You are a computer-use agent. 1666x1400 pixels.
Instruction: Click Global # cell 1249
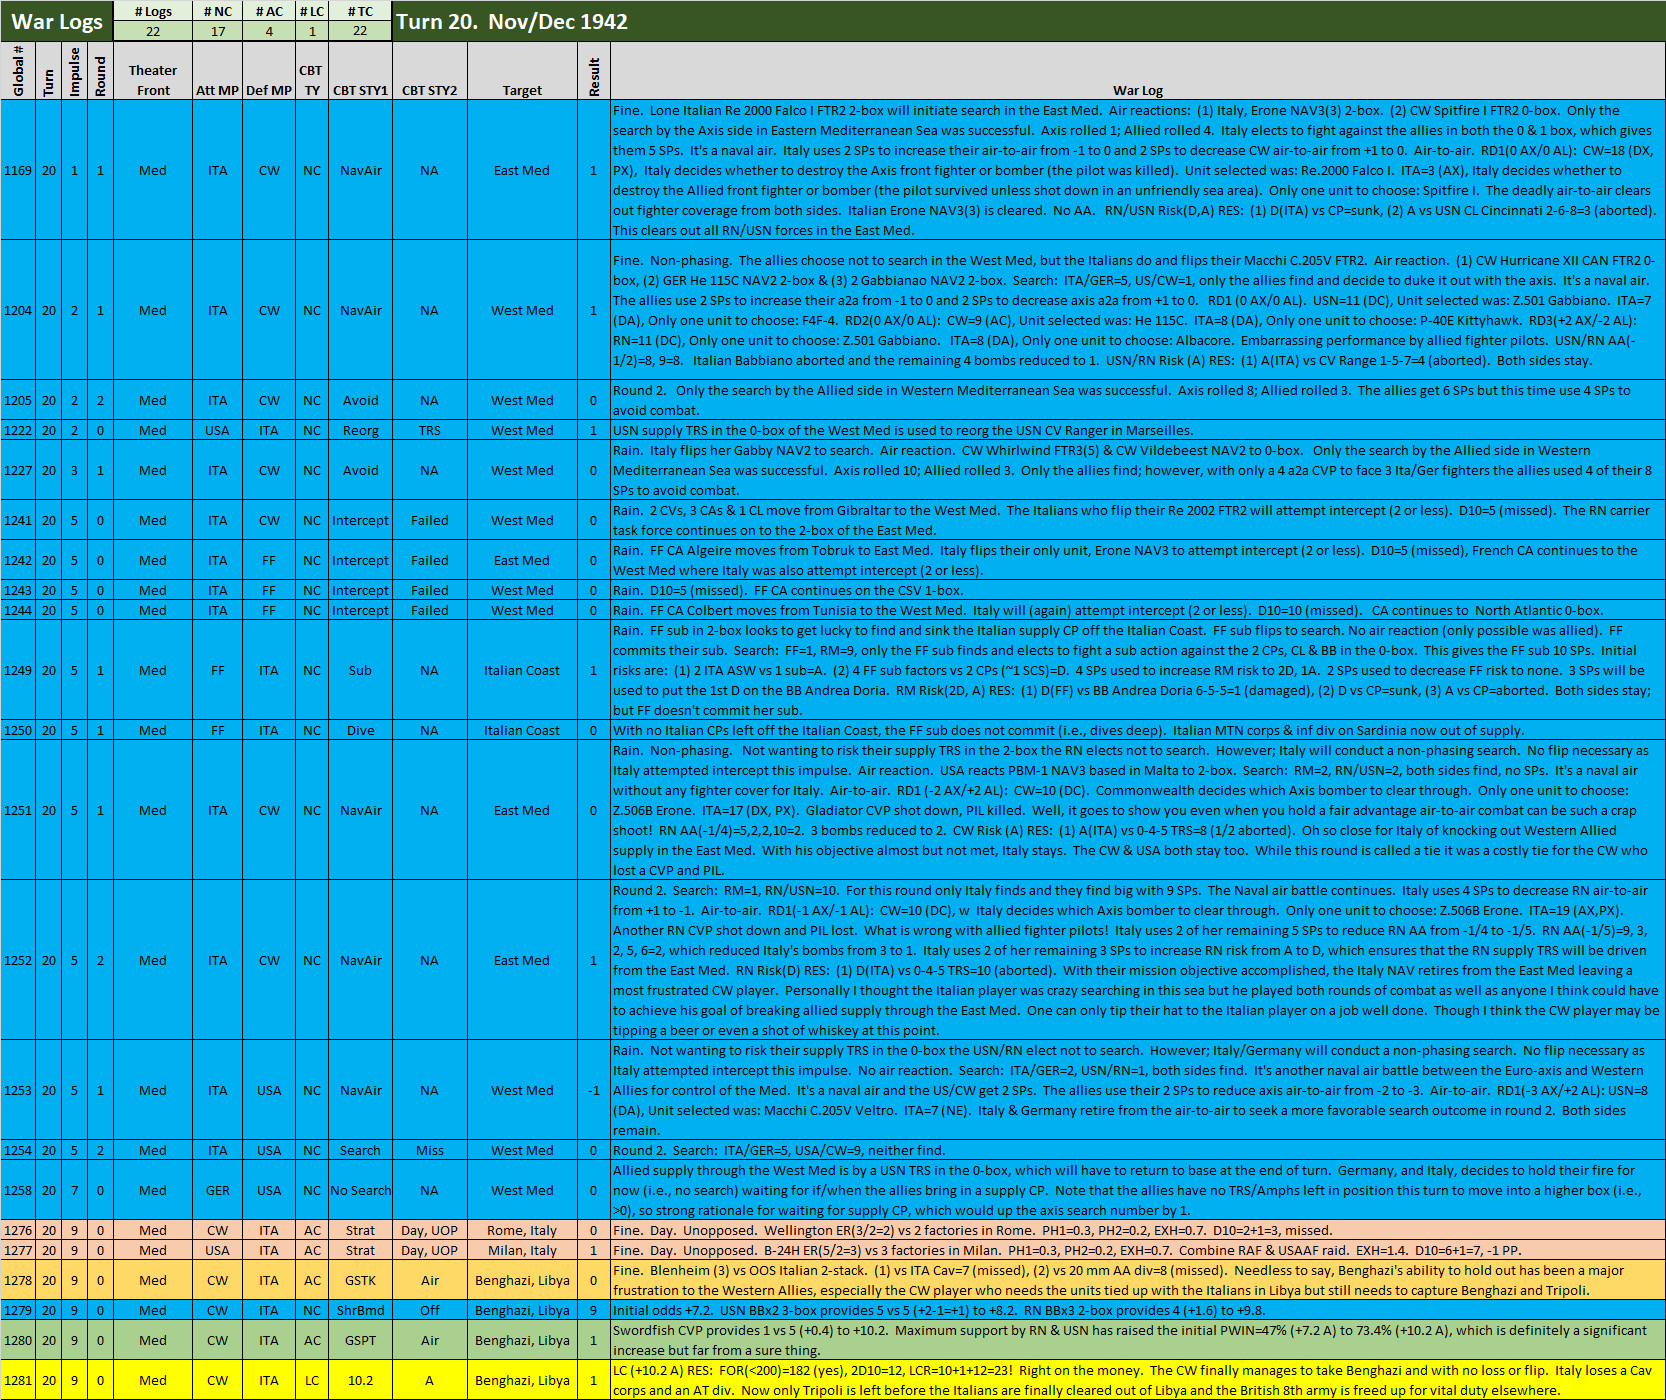tap(18, 670)
